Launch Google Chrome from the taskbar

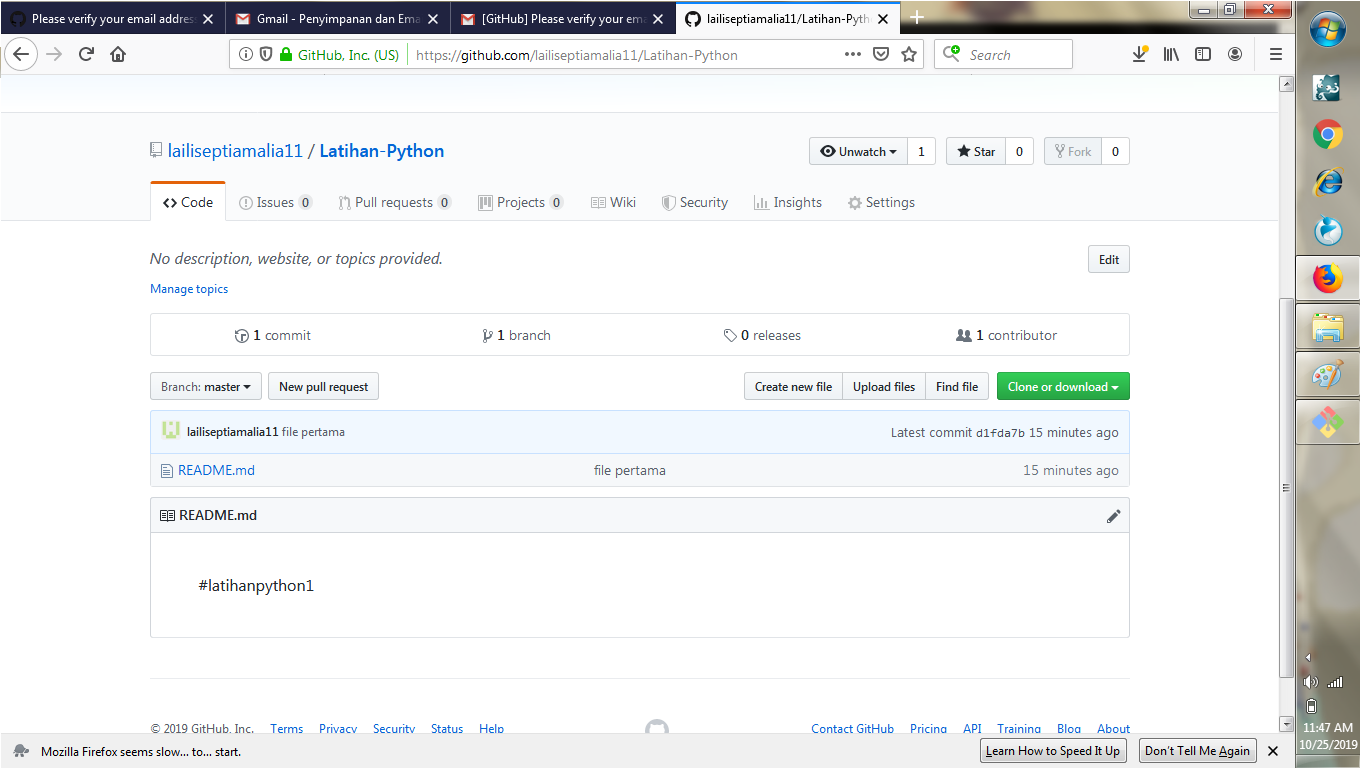(1327, 135)
